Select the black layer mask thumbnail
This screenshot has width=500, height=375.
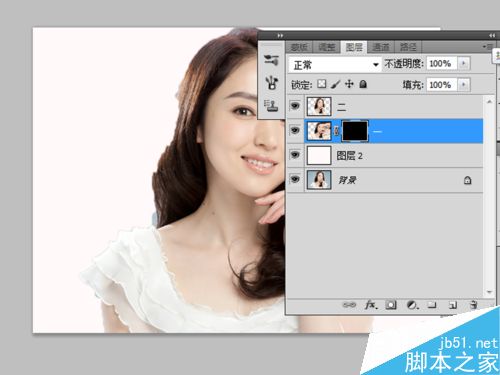pyautogui.click(x=355, y=131)
